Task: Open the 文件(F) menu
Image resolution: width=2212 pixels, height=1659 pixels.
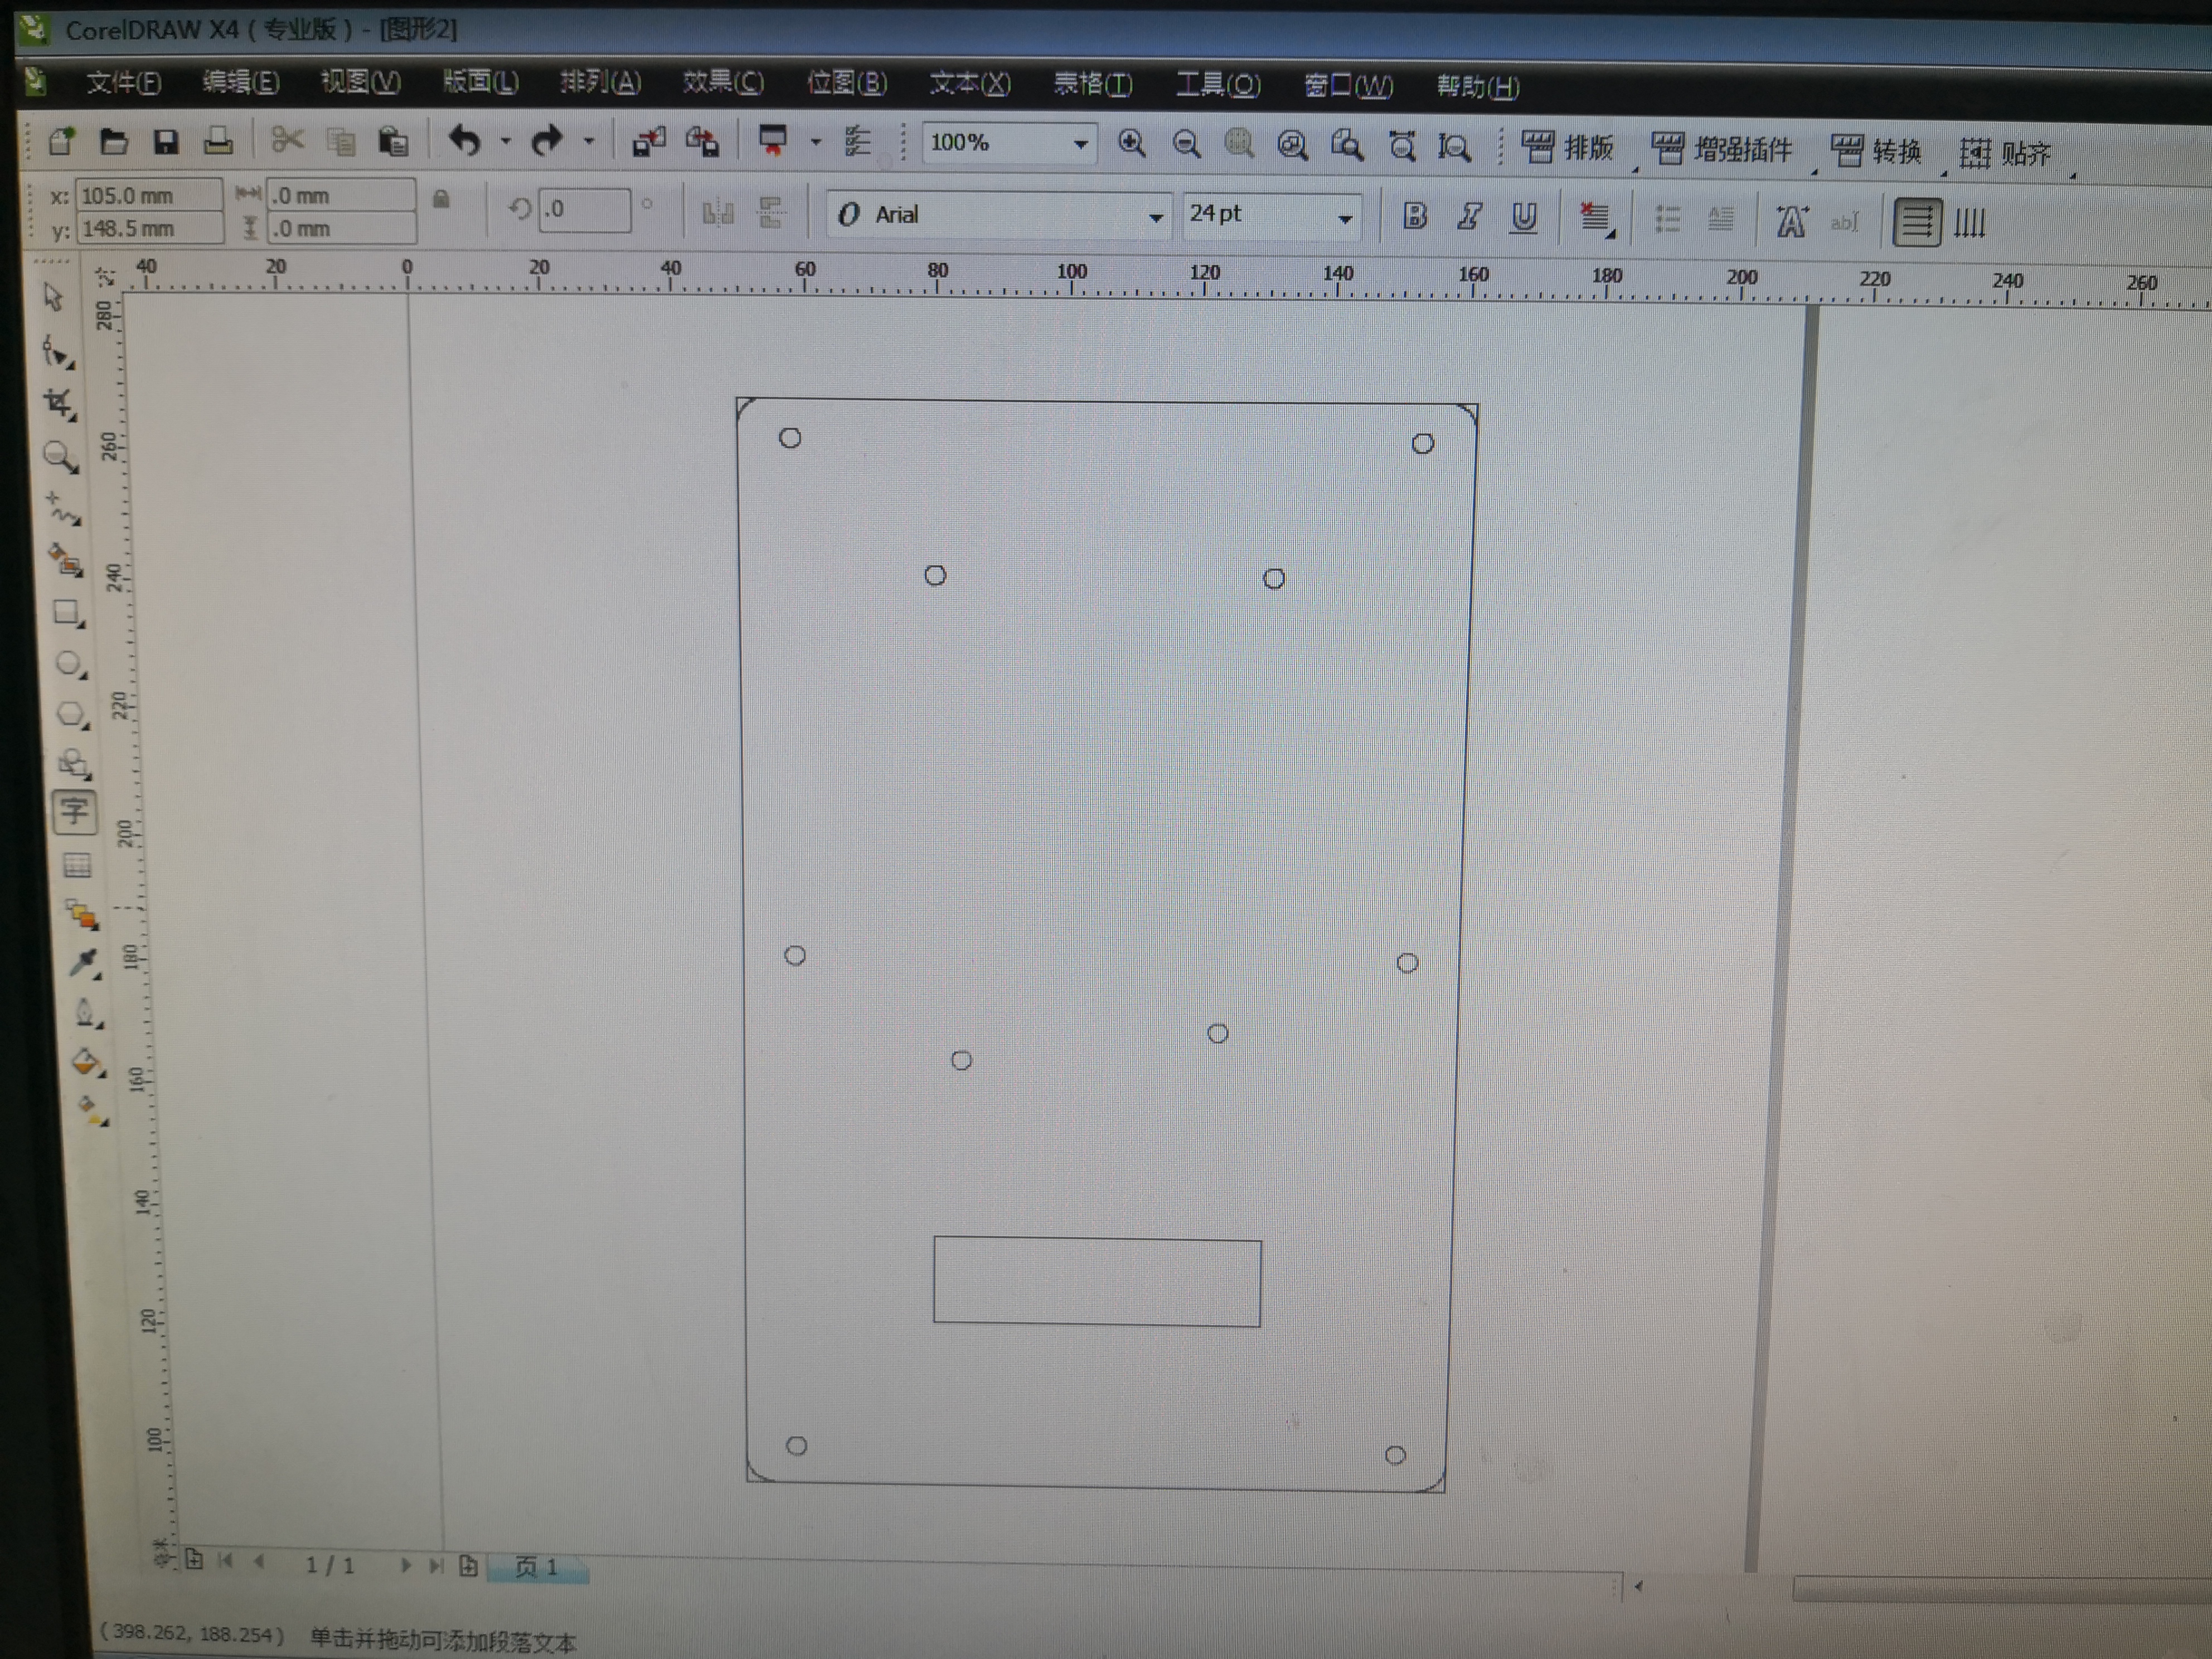Action: [x=123, y=83]
